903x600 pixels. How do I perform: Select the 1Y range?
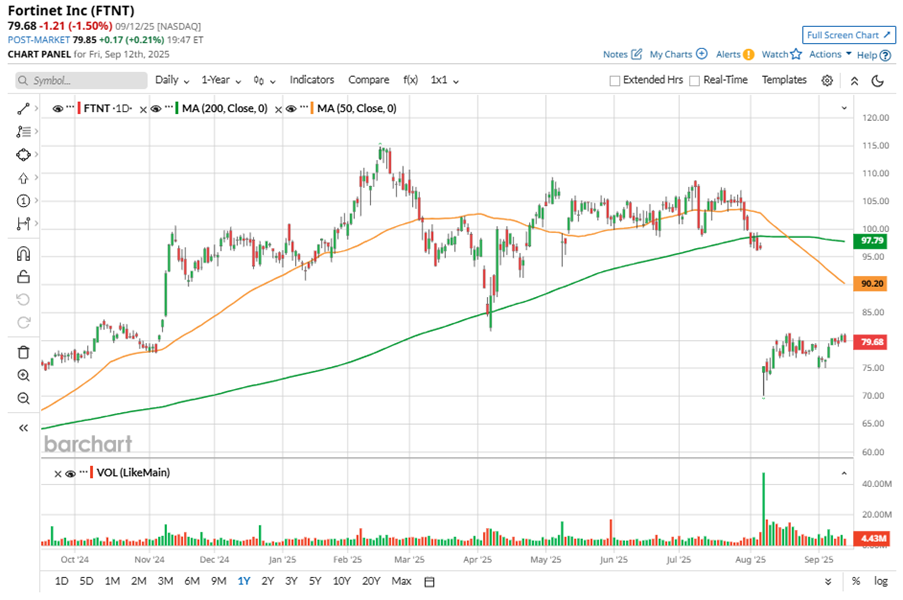[x=244, y=582]
